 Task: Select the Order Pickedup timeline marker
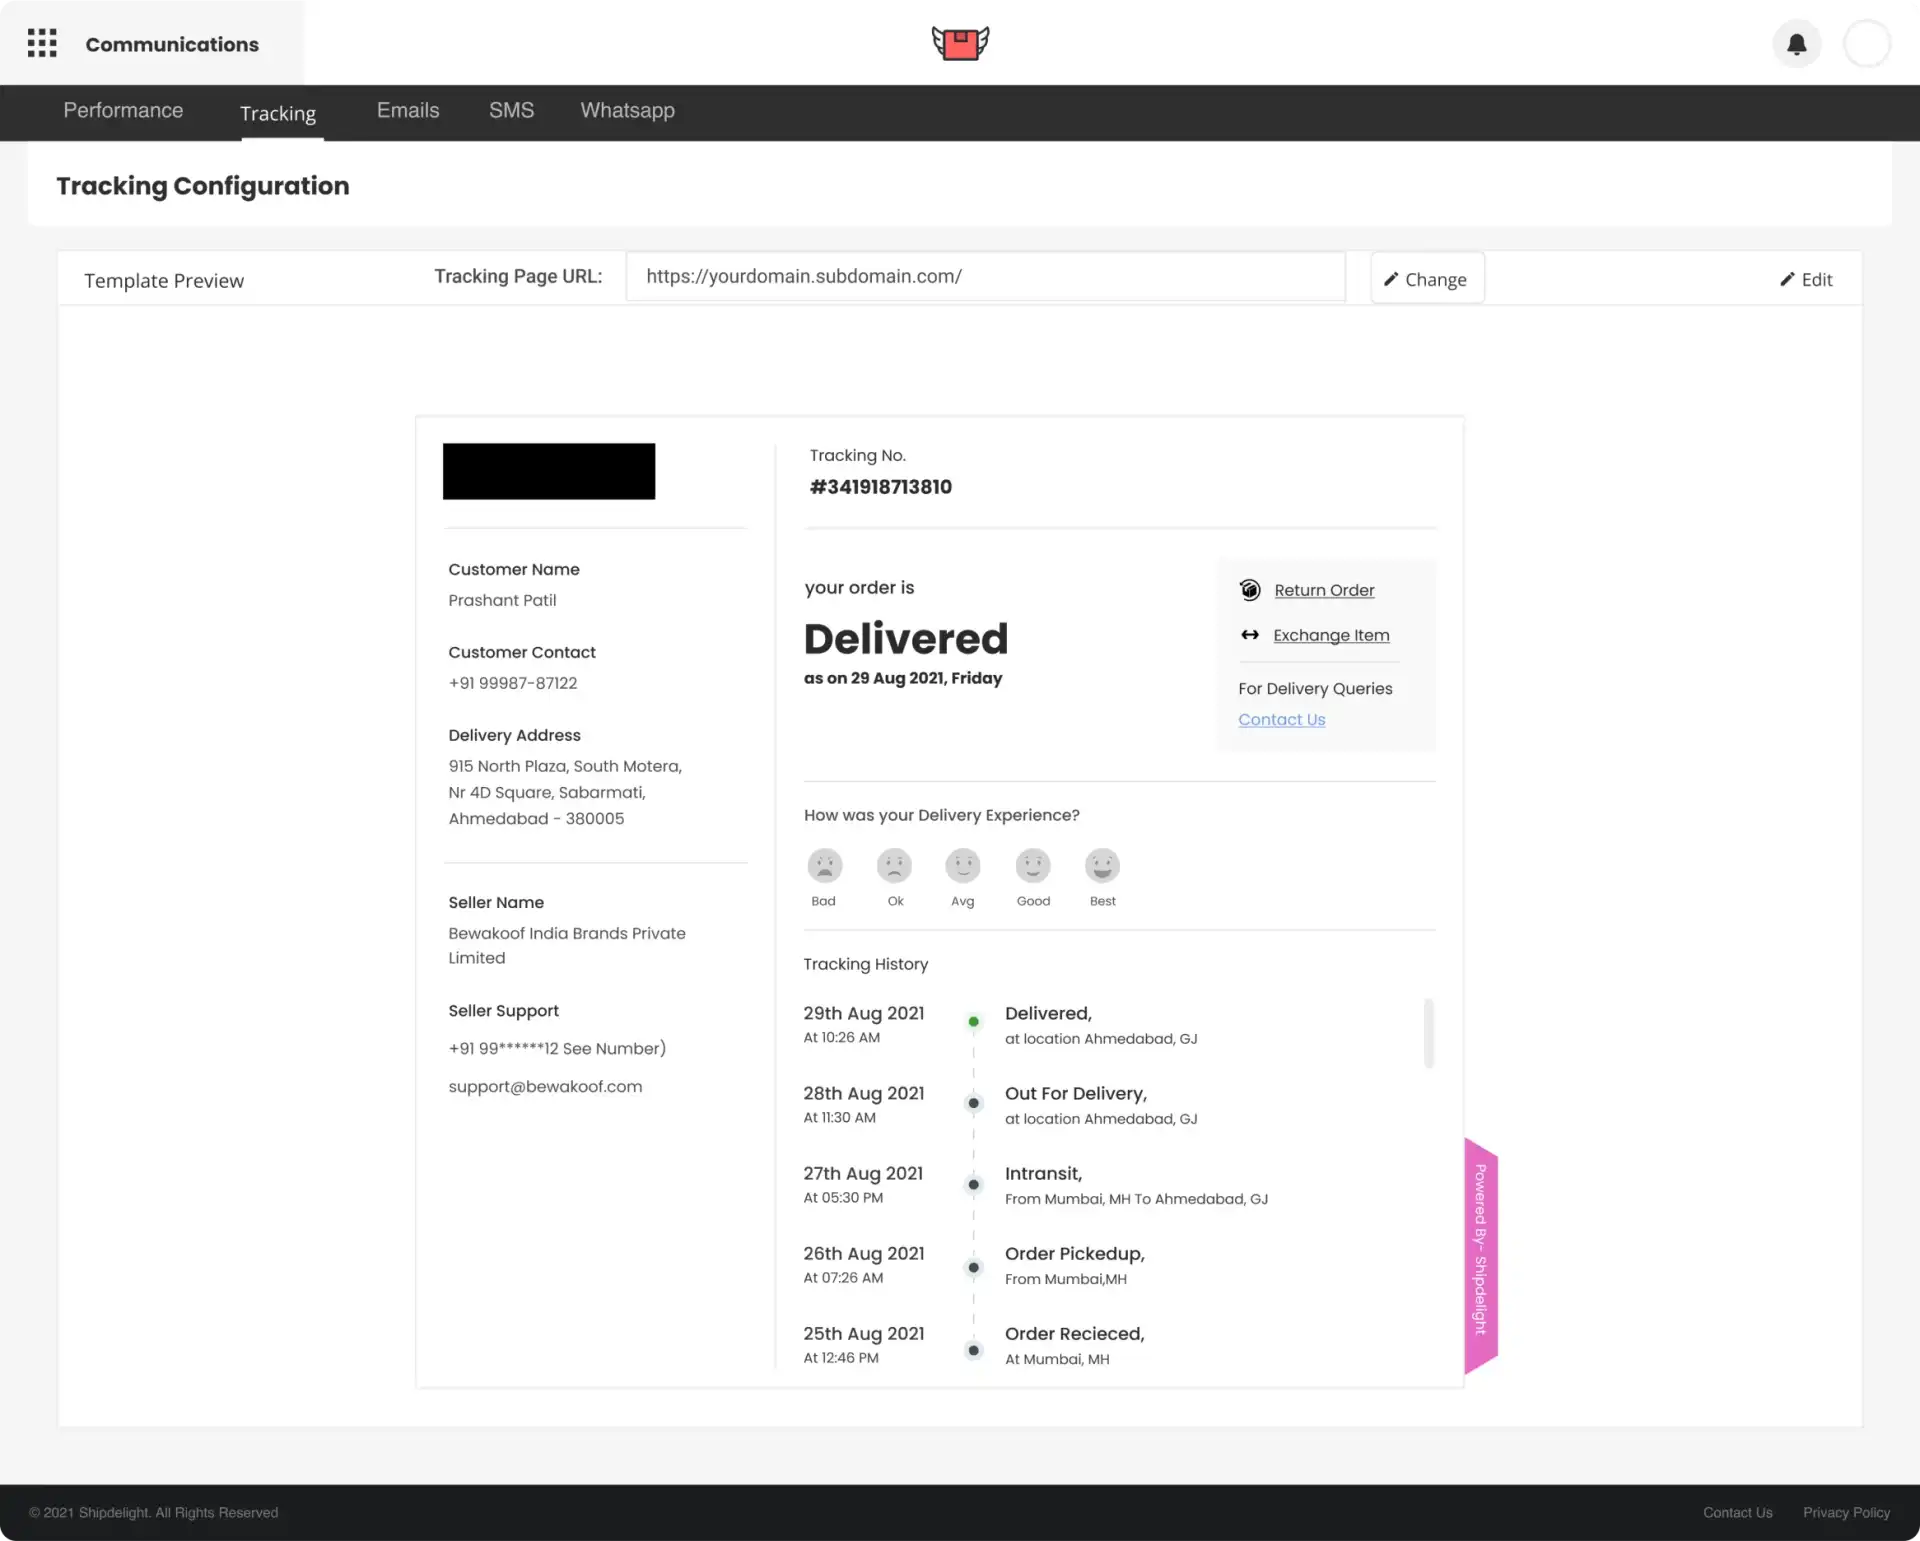973,1268
